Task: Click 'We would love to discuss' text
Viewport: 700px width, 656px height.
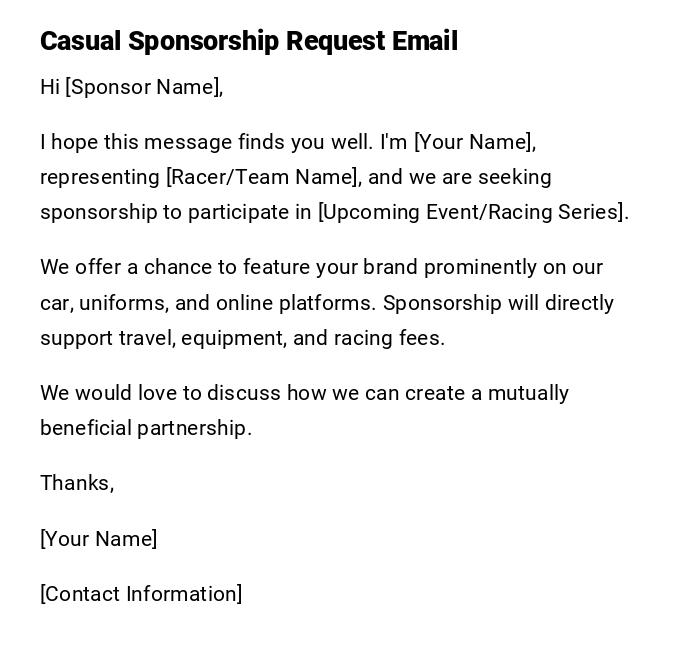Action: (x=160, y=393)
